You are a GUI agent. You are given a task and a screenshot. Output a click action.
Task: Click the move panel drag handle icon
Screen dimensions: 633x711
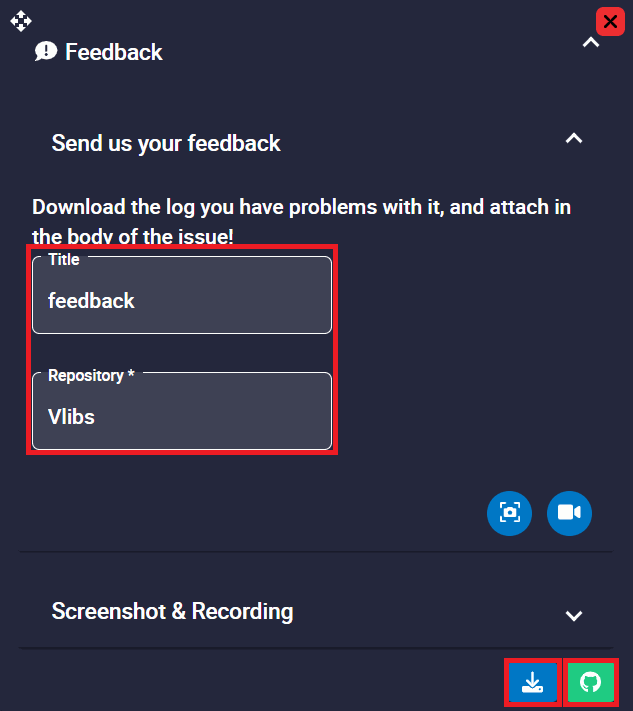click(21, 20)
